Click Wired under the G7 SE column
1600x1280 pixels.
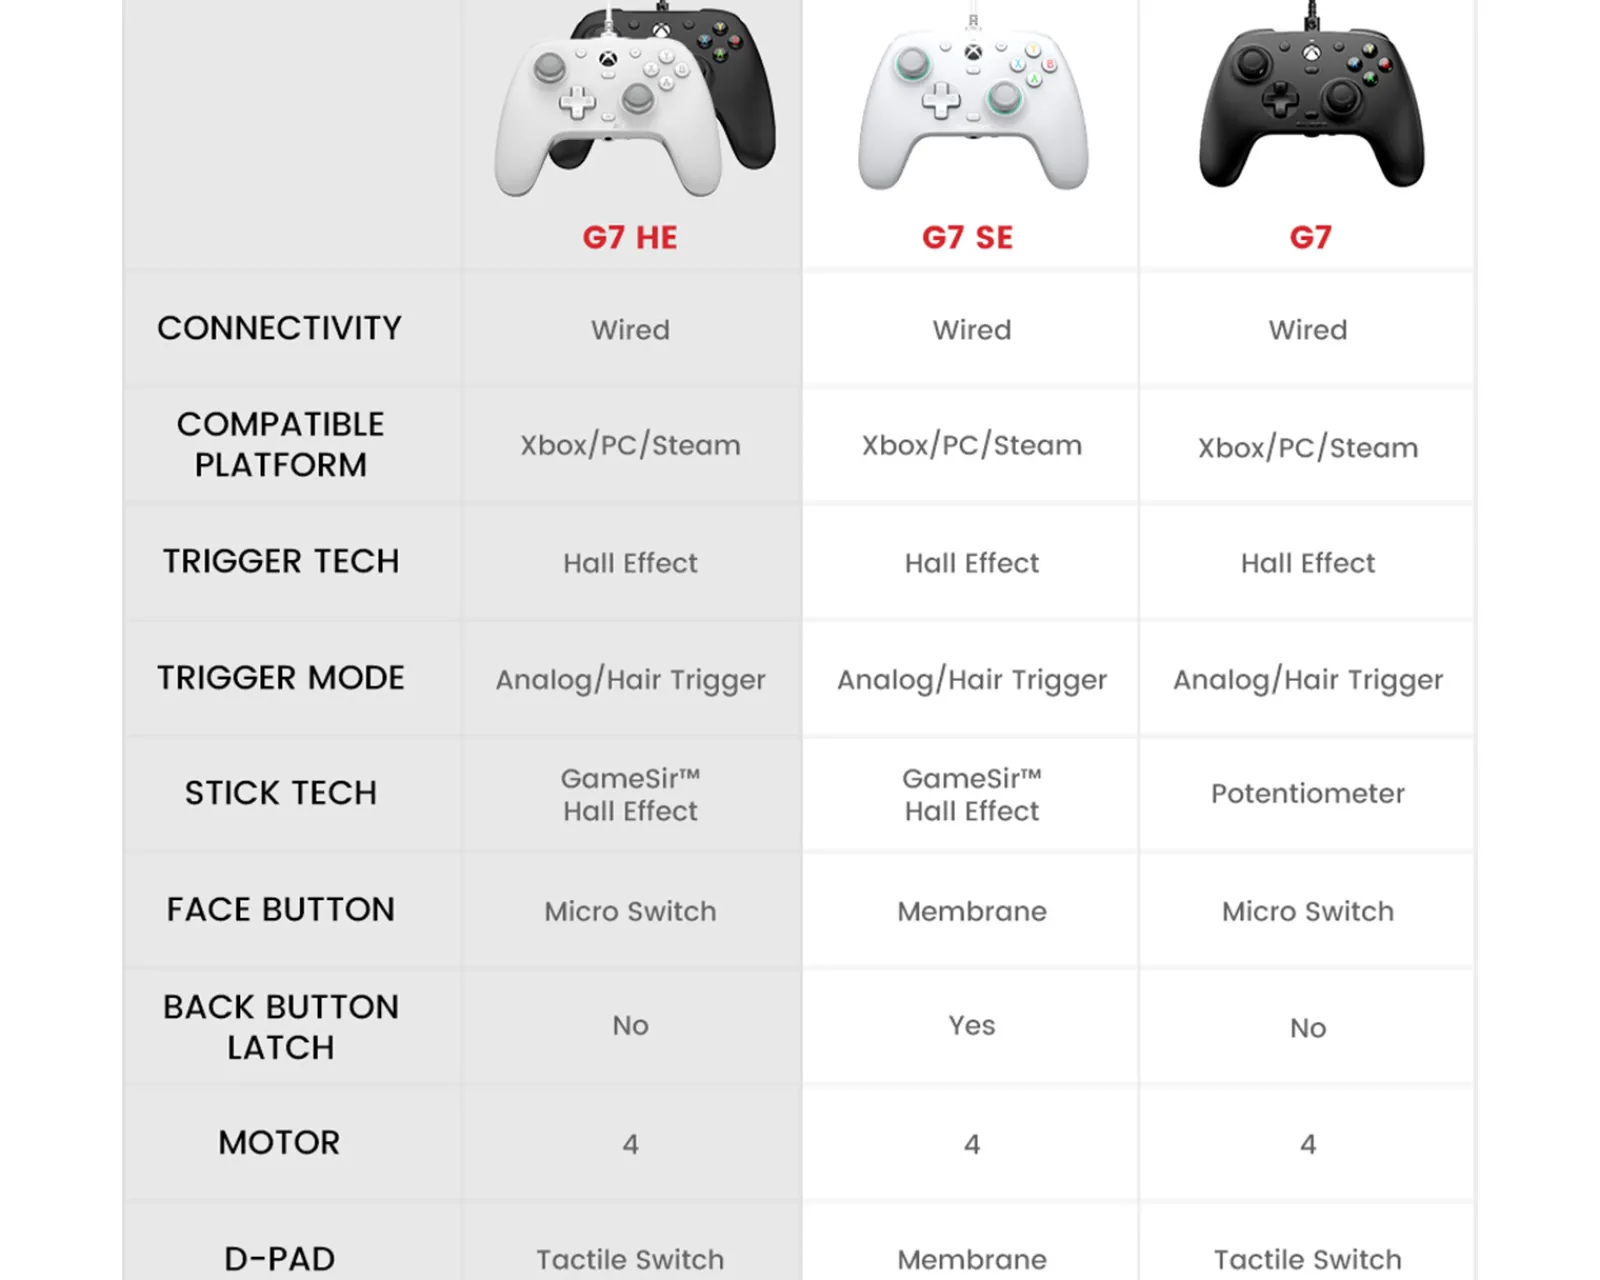coord(972,330)
